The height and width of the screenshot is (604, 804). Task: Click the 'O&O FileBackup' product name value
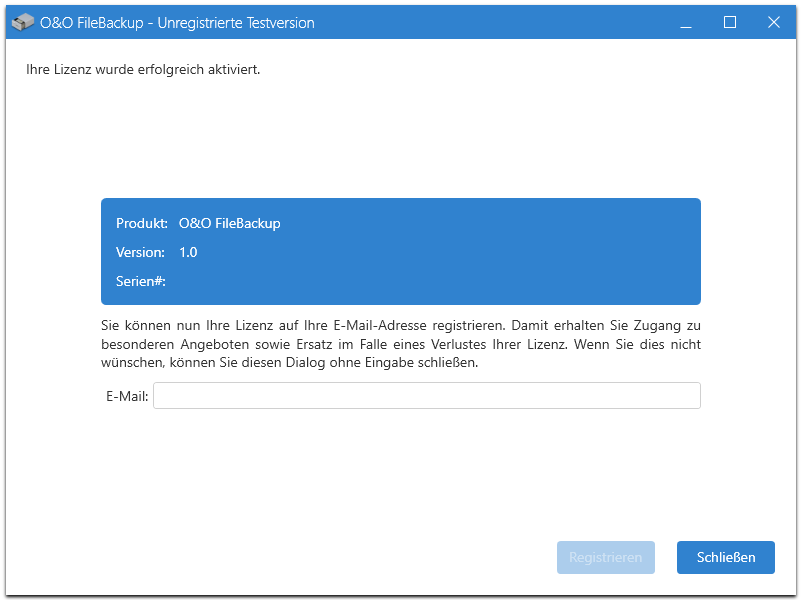pos(230,224)
